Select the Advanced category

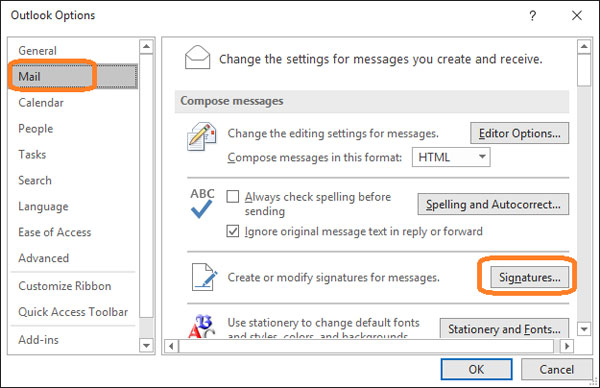(x=44, y=258)
